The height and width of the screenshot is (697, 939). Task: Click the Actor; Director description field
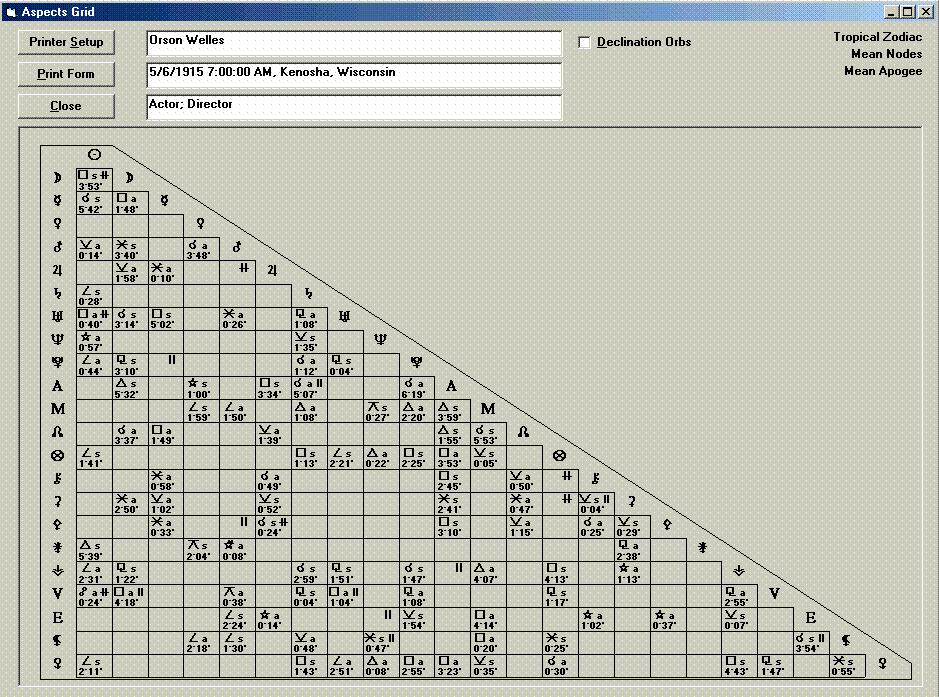tap(354, 107)
